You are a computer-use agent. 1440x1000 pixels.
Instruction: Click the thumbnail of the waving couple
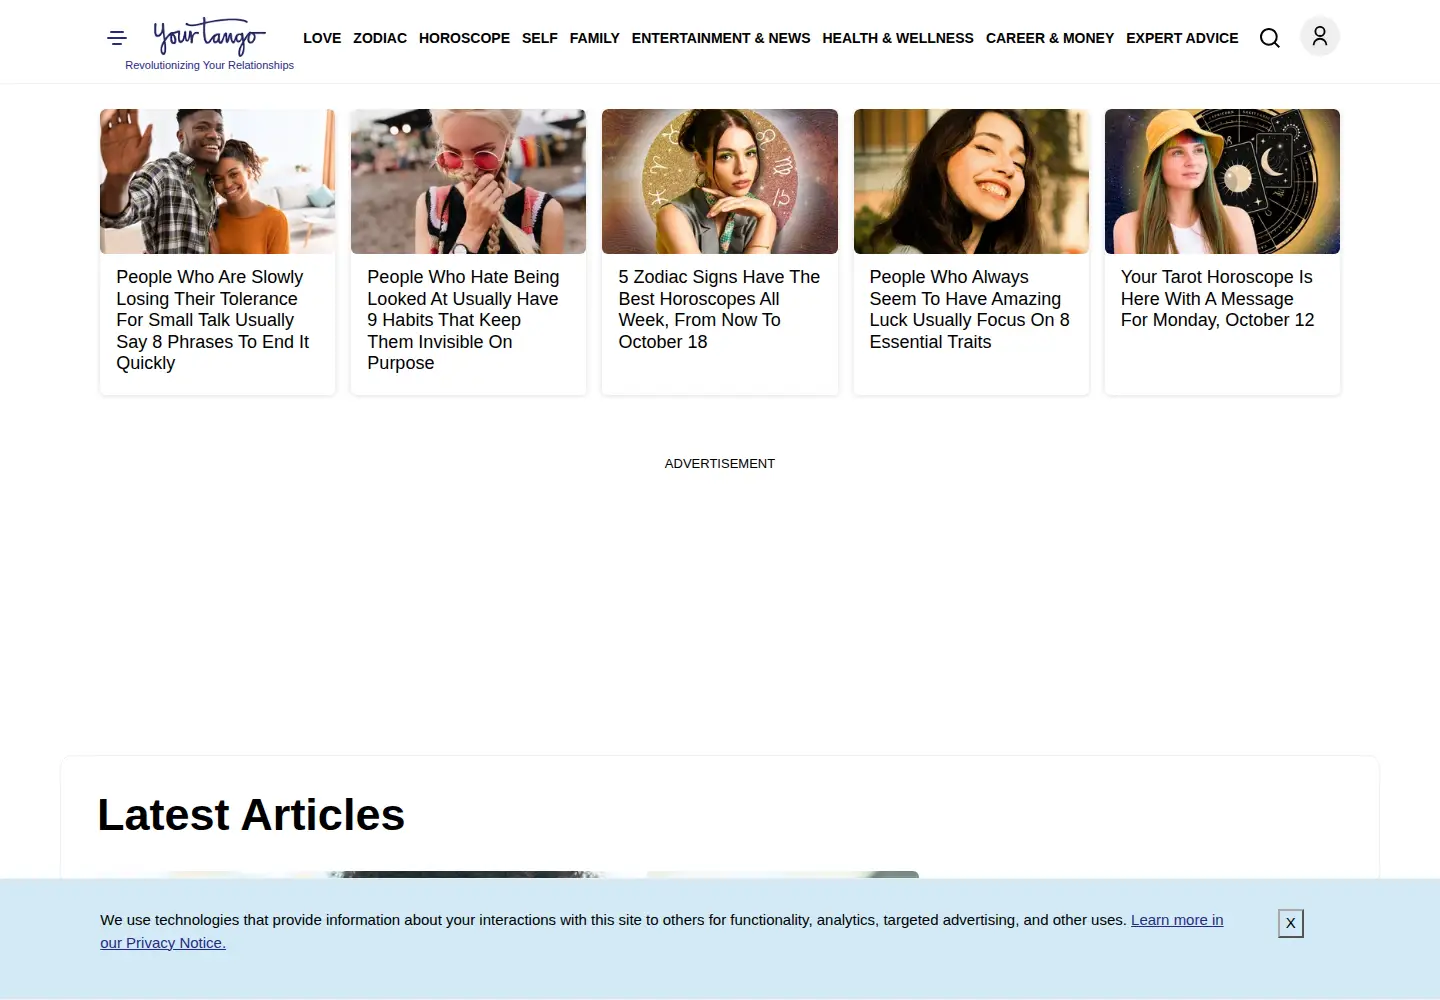218,181
